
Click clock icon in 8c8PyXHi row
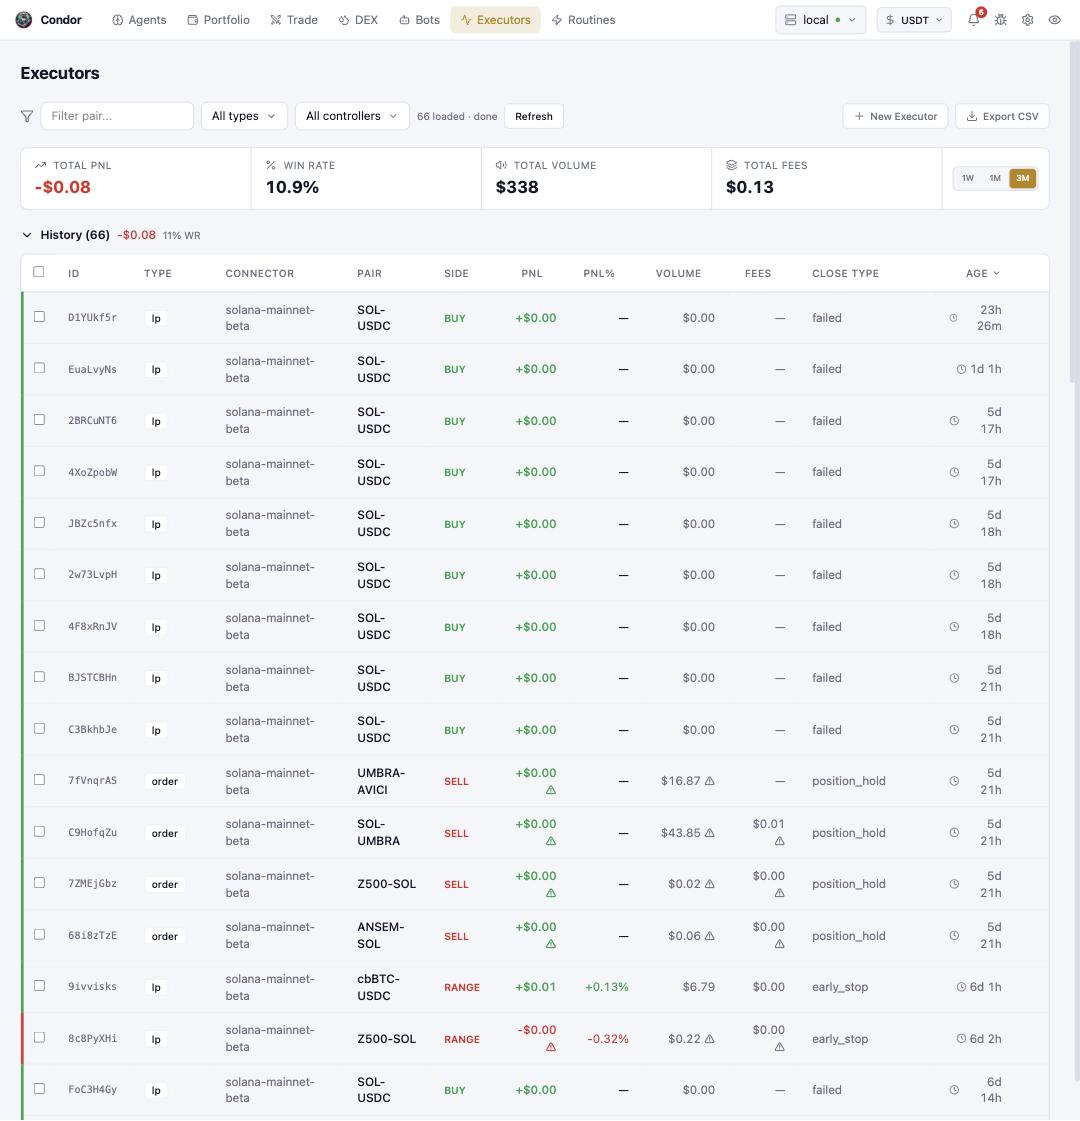pos(961,1039)
